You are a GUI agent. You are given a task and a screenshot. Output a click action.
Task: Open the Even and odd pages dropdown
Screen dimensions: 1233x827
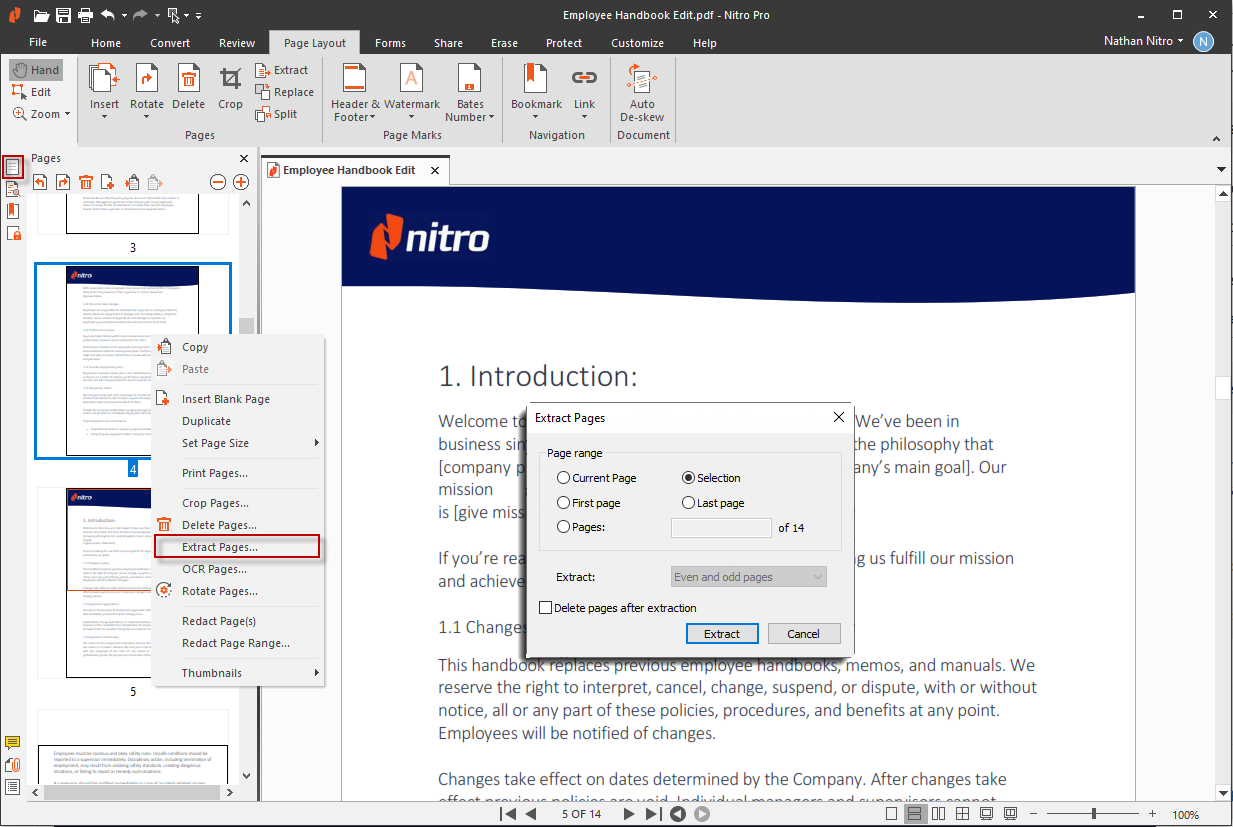[749, 577]
